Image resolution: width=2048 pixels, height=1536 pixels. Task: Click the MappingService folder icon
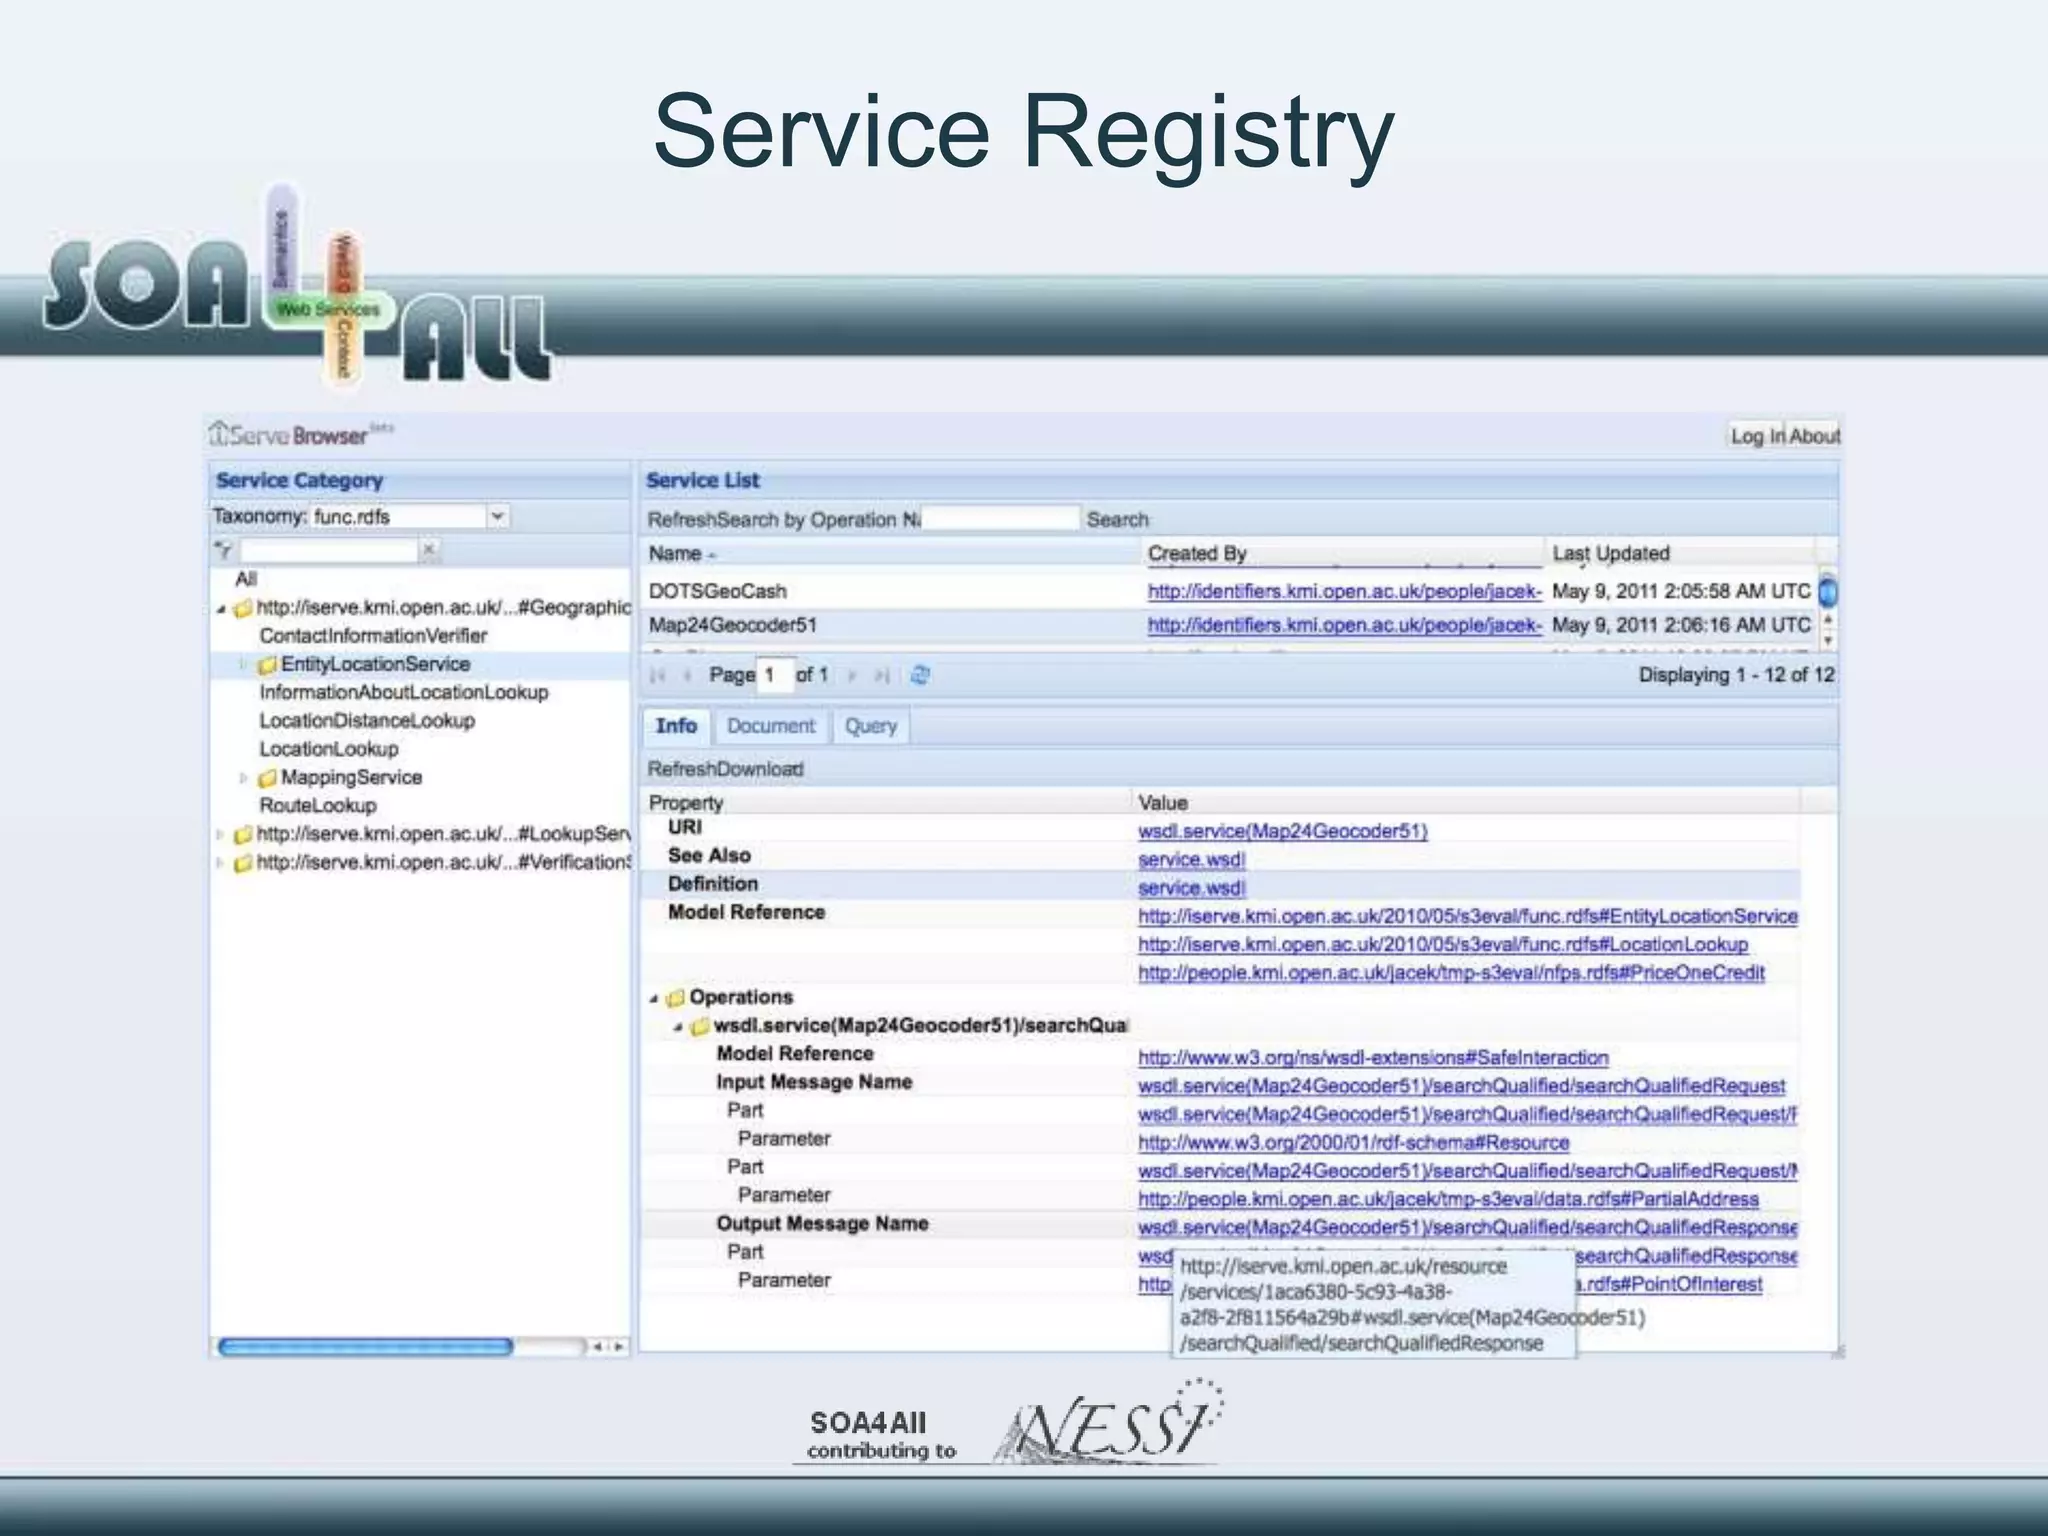267,778
